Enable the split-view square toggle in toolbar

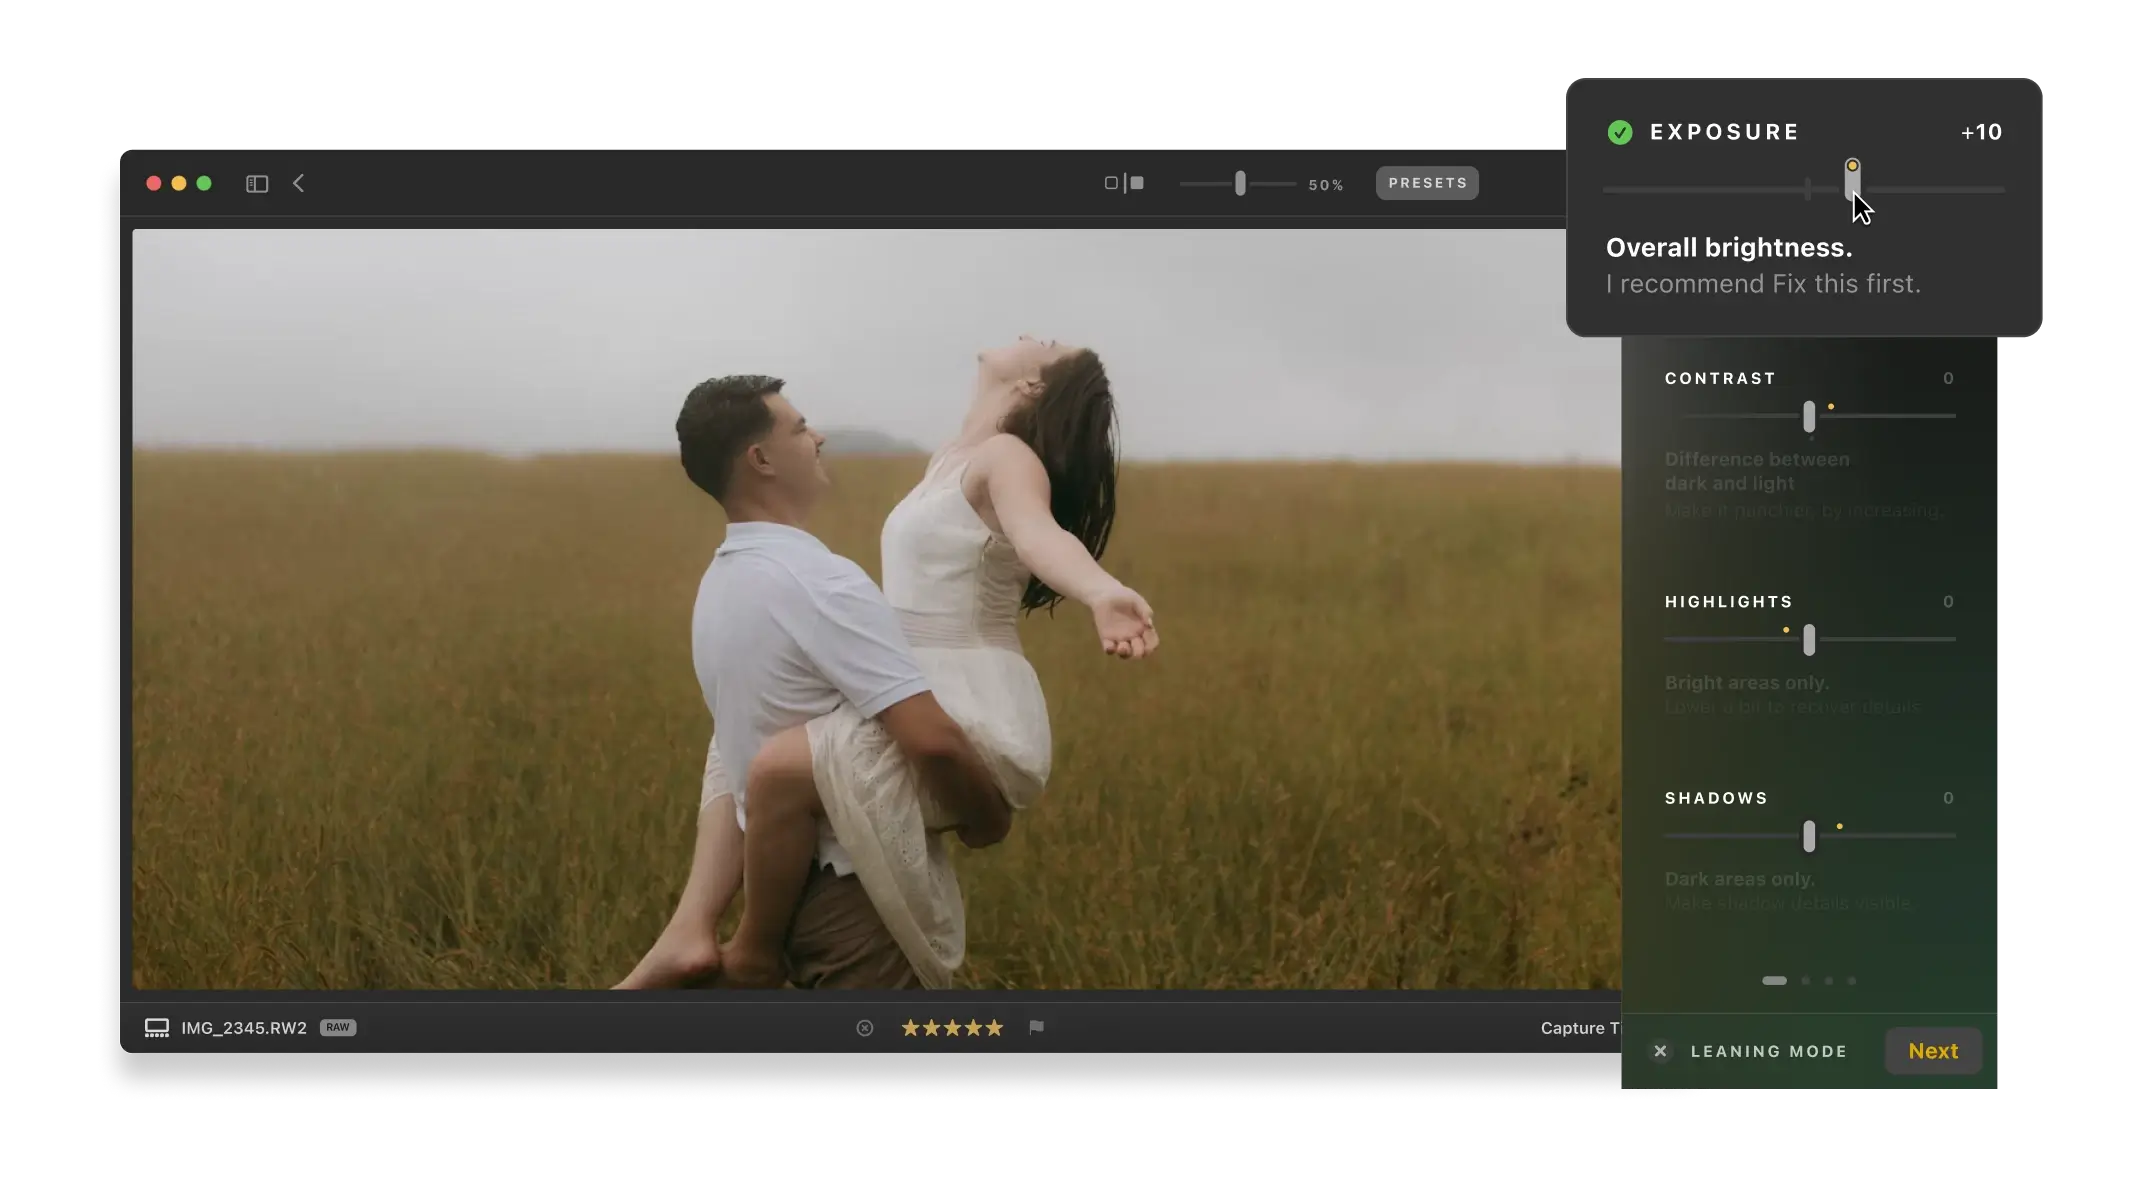[x=1110, y=183]
